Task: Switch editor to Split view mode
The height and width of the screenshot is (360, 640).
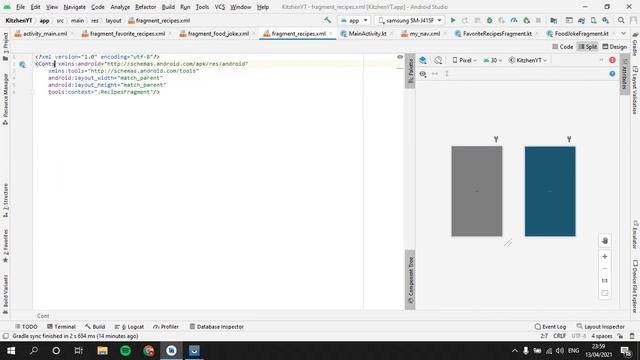Action: pos(588,47)
